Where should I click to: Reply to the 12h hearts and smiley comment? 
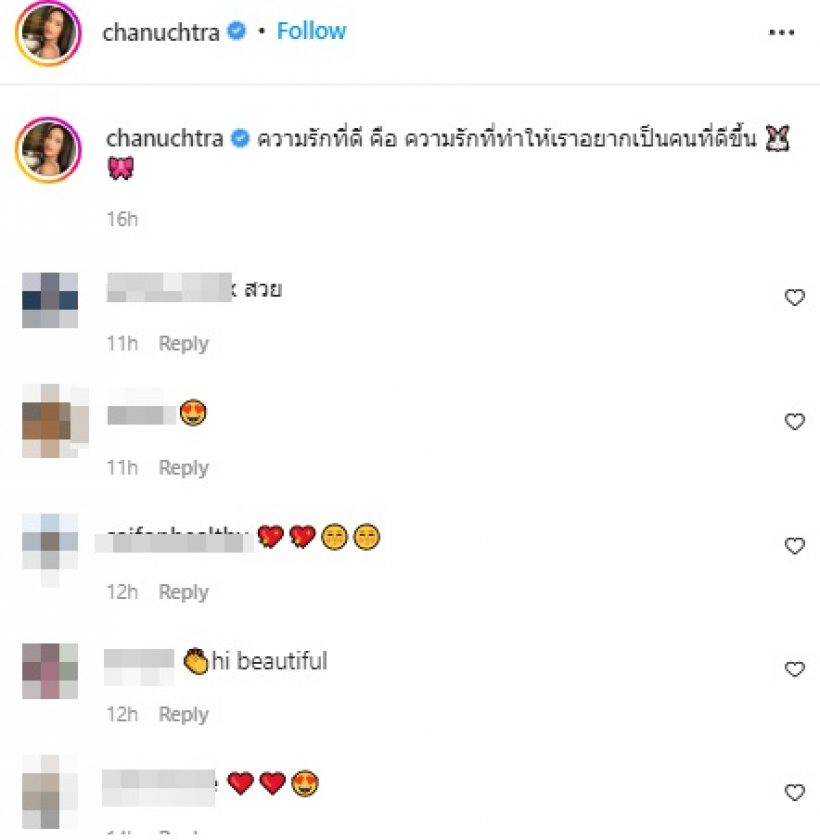[x=184, y=592]
